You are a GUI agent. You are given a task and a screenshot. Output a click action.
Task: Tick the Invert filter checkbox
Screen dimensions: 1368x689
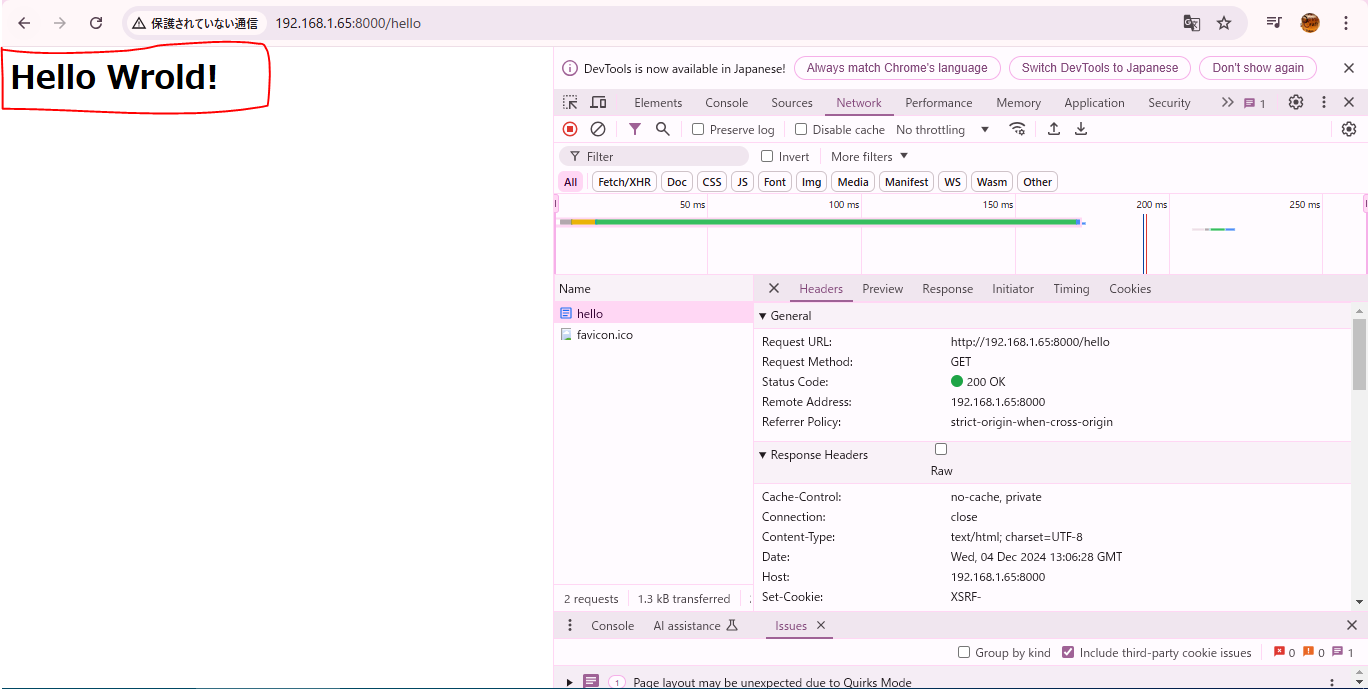point(767,156)
